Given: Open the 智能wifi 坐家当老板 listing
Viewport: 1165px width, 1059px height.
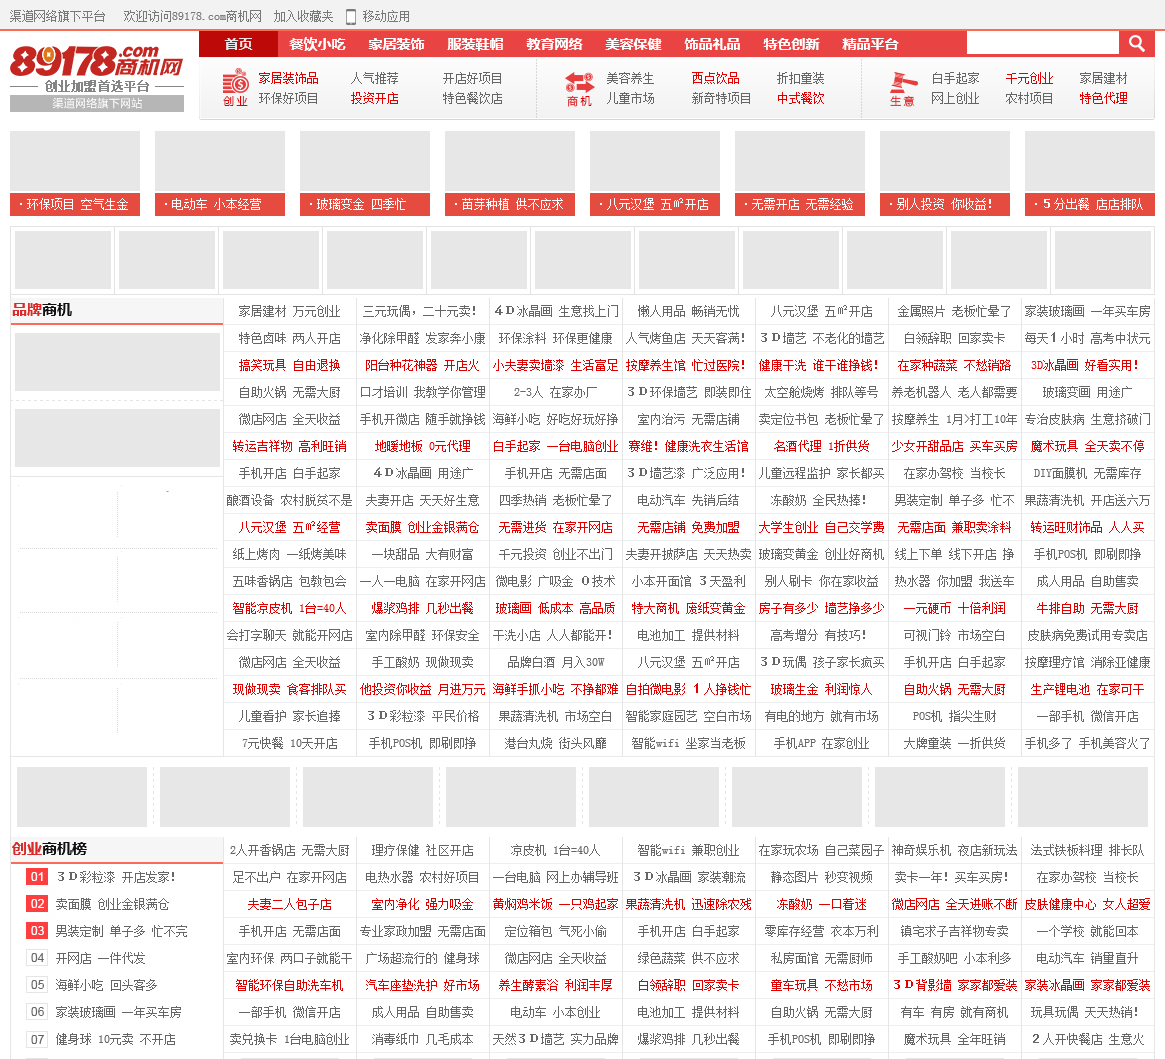Looking at the screenshot, I should (688, 743).
